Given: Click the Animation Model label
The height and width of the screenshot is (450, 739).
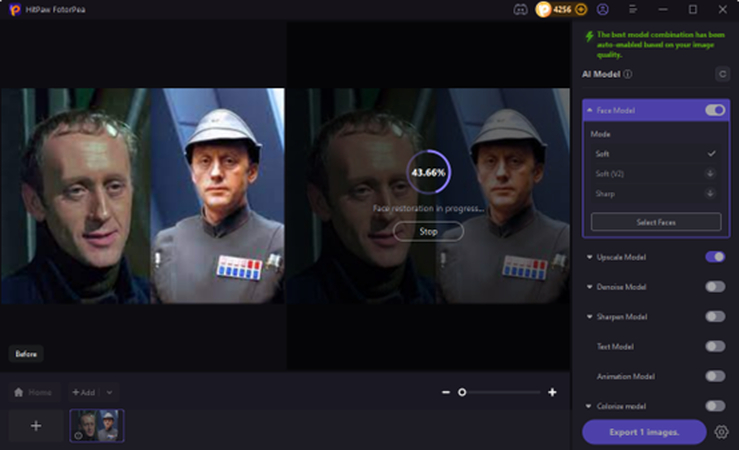Looking at the screenshot, I should point(625,376).
